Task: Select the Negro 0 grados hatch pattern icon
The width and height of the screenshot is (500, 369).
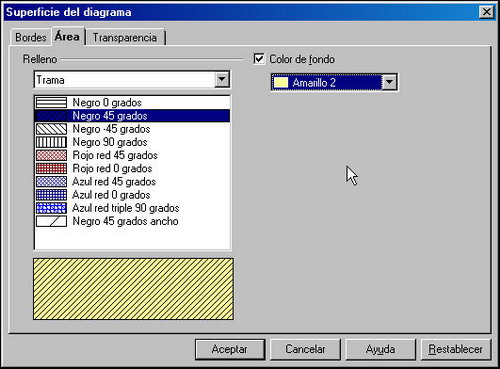Action: 51,102
